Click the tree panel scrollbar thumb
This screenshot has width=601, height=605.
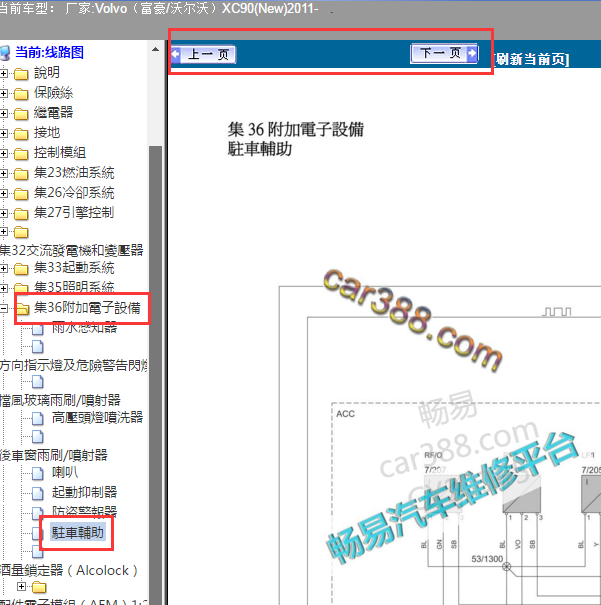pyautogui.click(x=155, y=374)
